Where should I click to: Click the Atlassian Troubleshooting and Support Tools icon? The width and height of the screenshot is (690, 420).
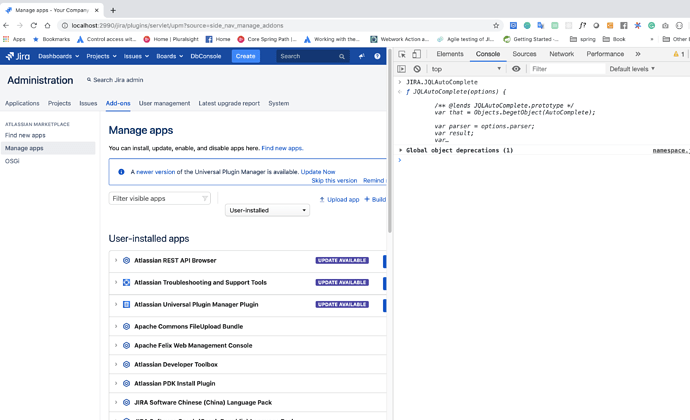click(x=126, y=283)
